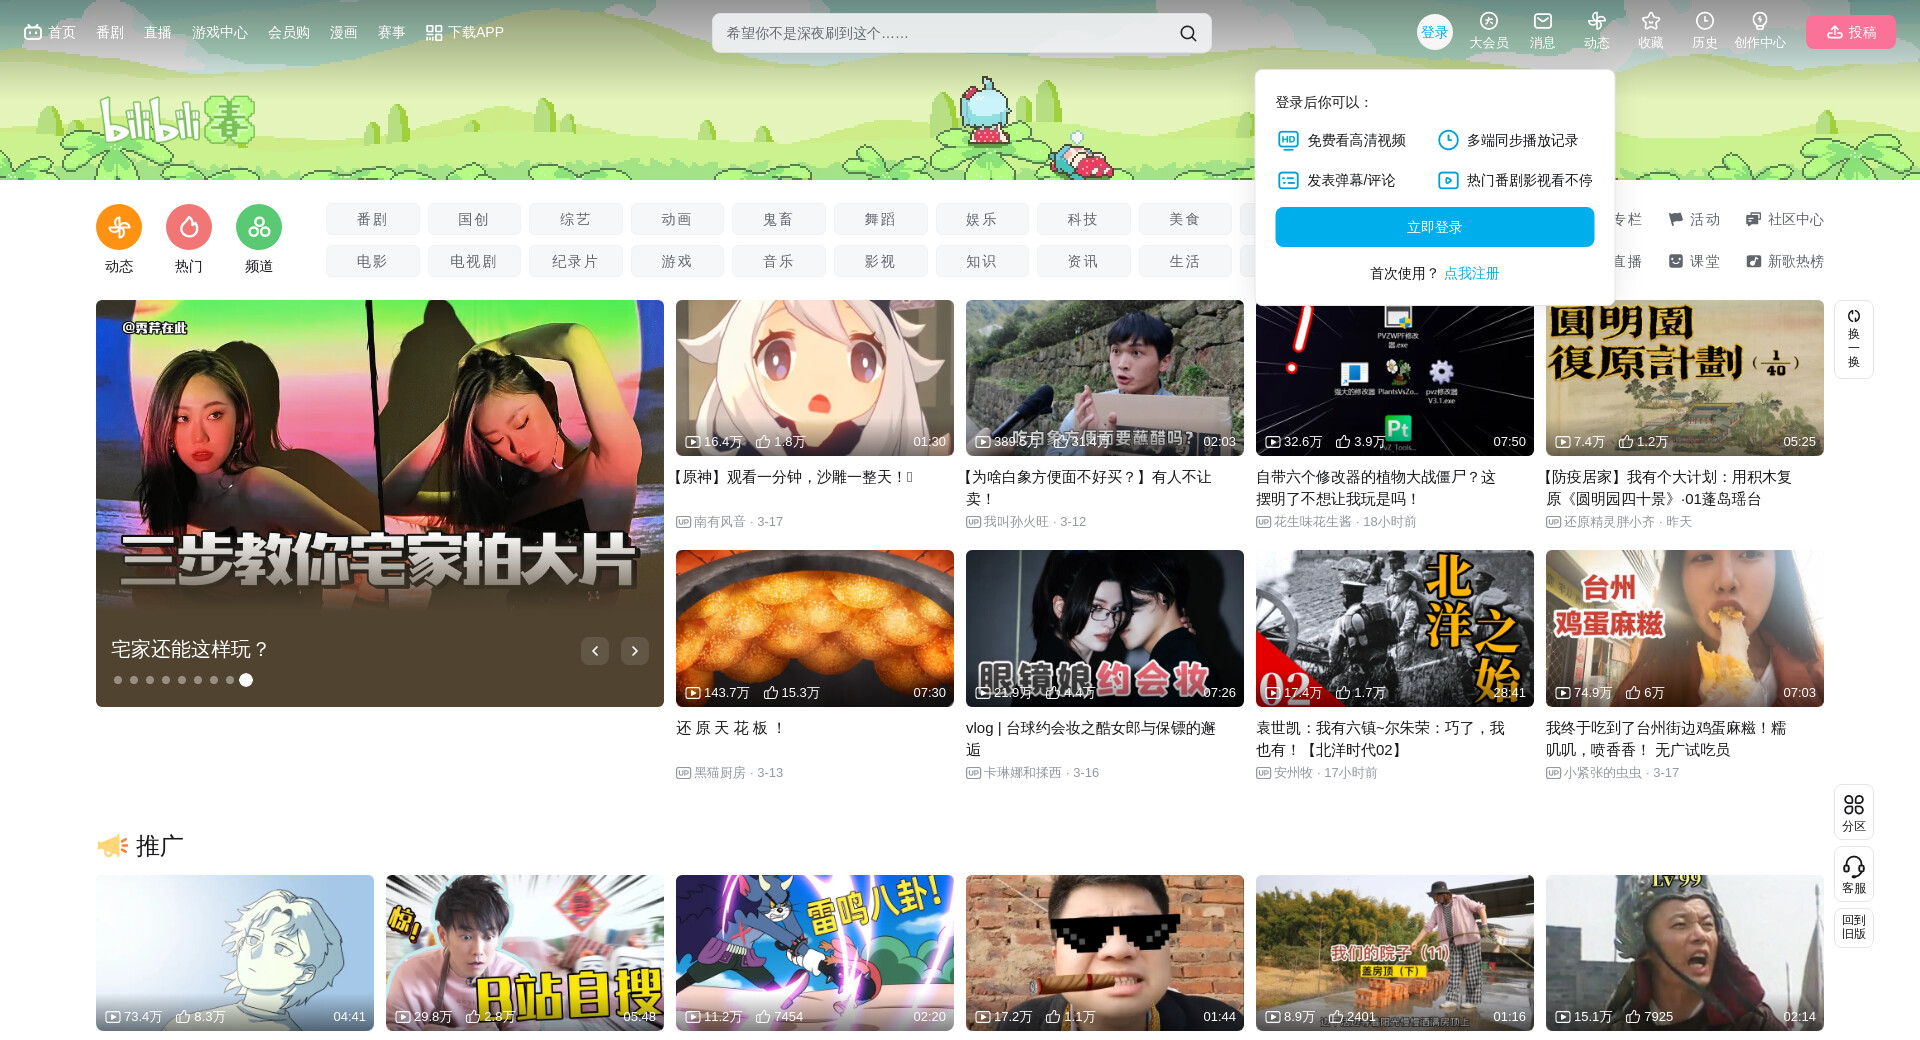
Task: Select the 国创 category tab
Action: pos(474,219)
